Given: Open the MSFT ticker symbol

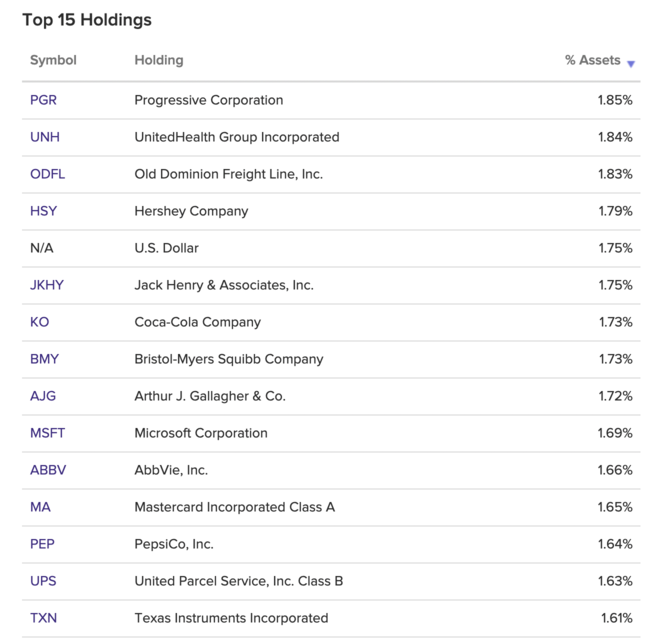Looking at the screenshot, I should pyautogui.click(x=47, y=433).
